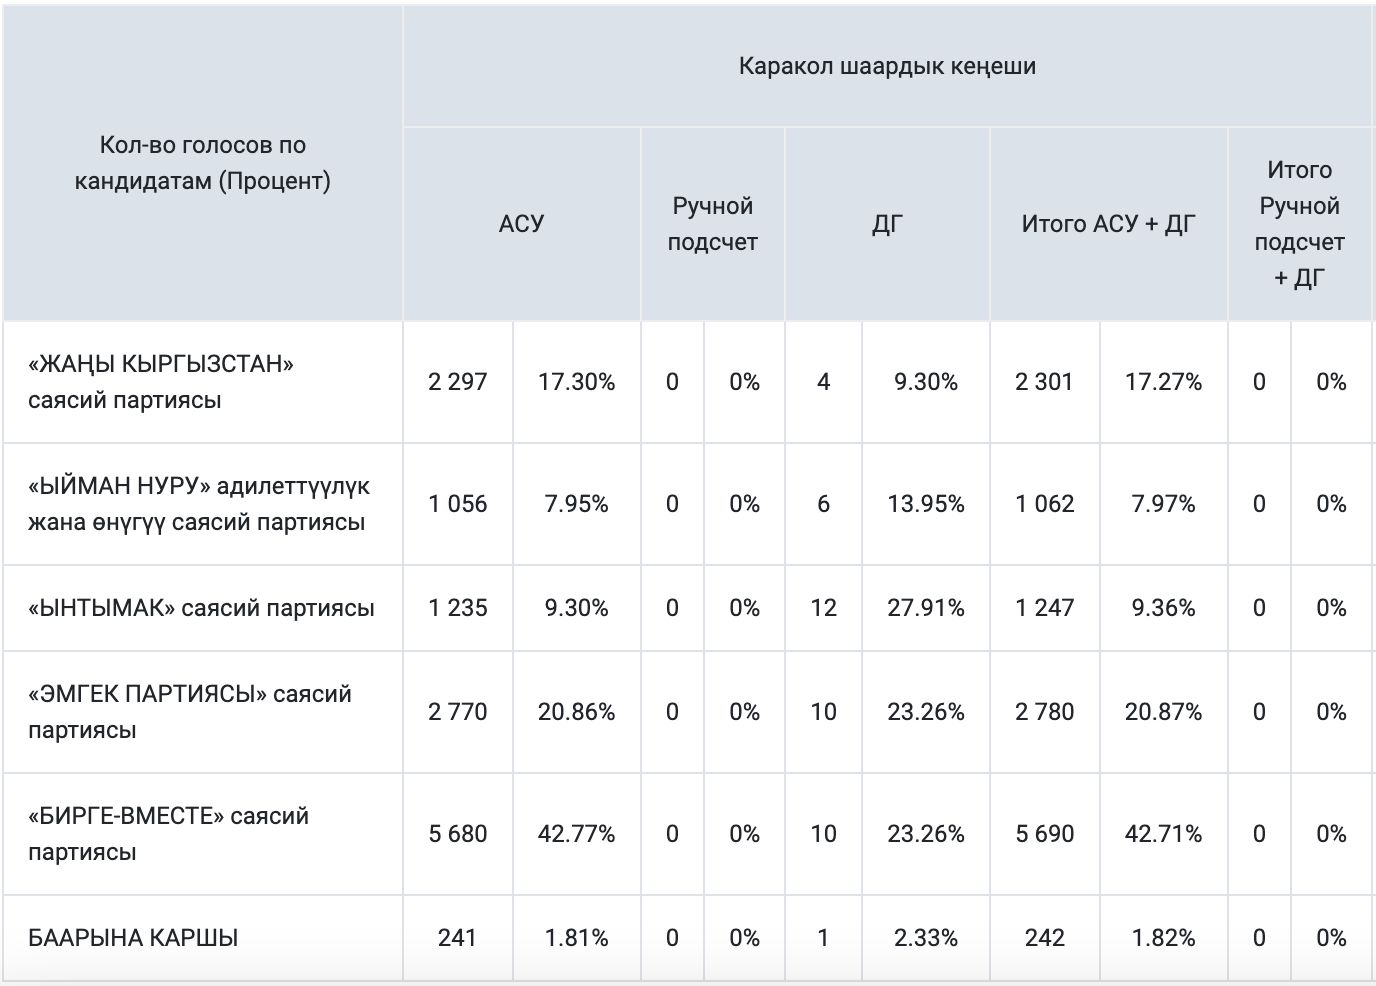Select the 13.95% percentage cell
1376x986 pixels.
coord(925,504)
